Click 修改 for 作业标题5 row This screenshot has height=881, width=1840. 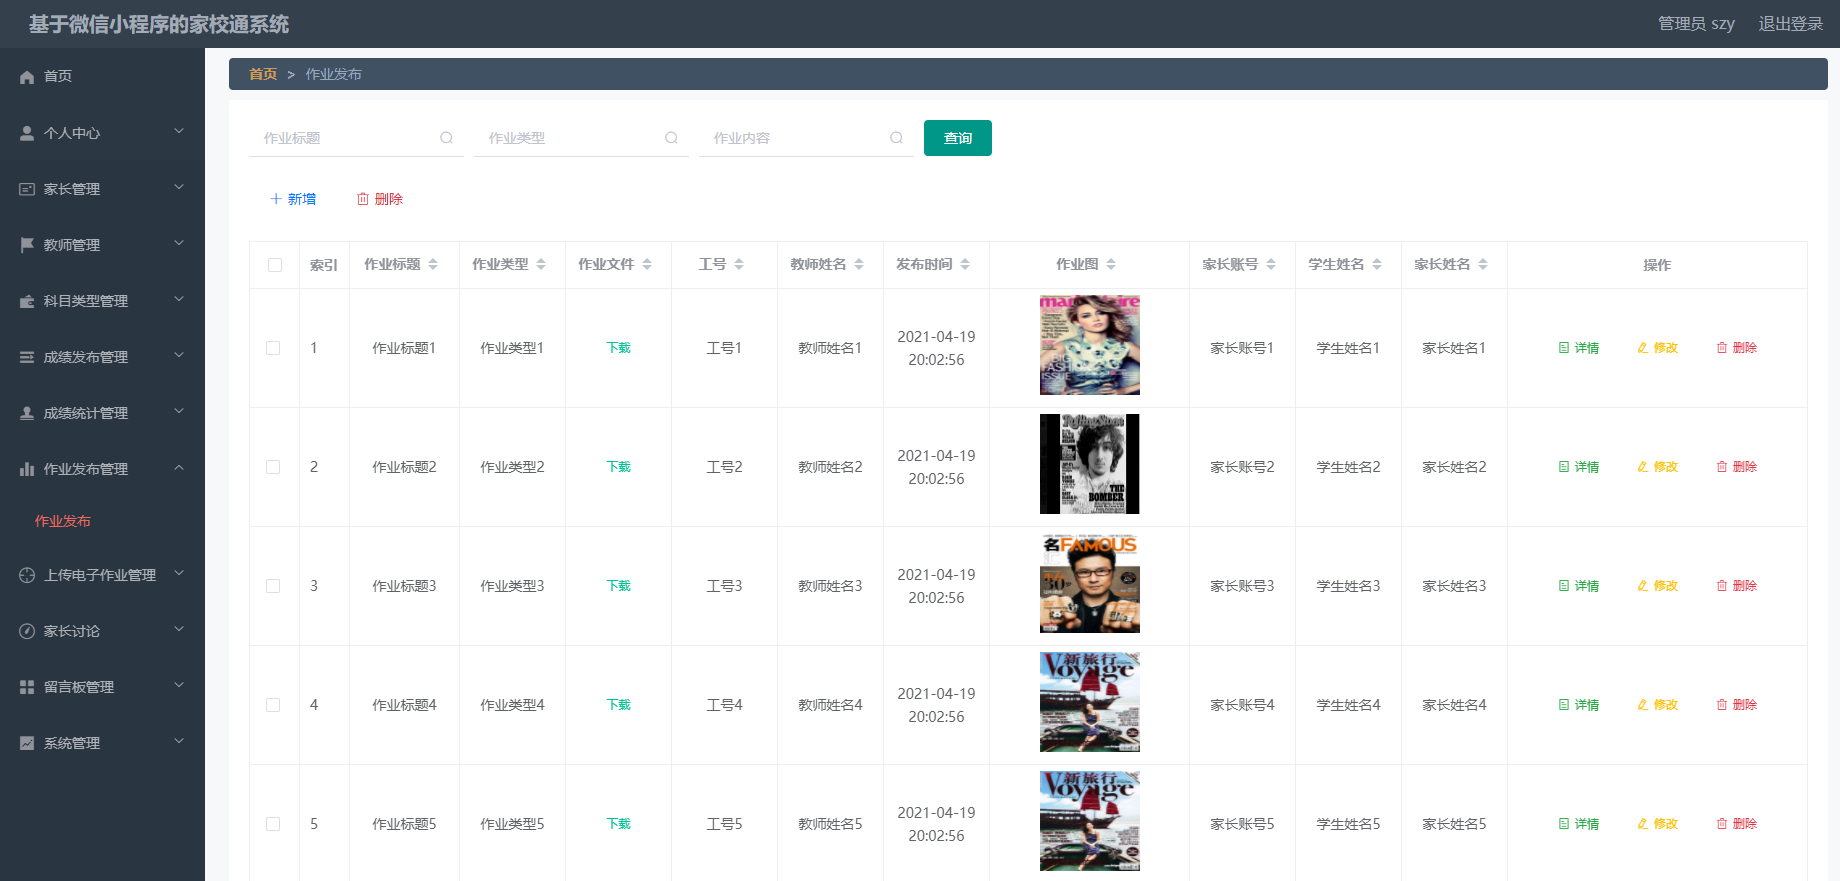pyautogui.click(x=1658, y=824)
